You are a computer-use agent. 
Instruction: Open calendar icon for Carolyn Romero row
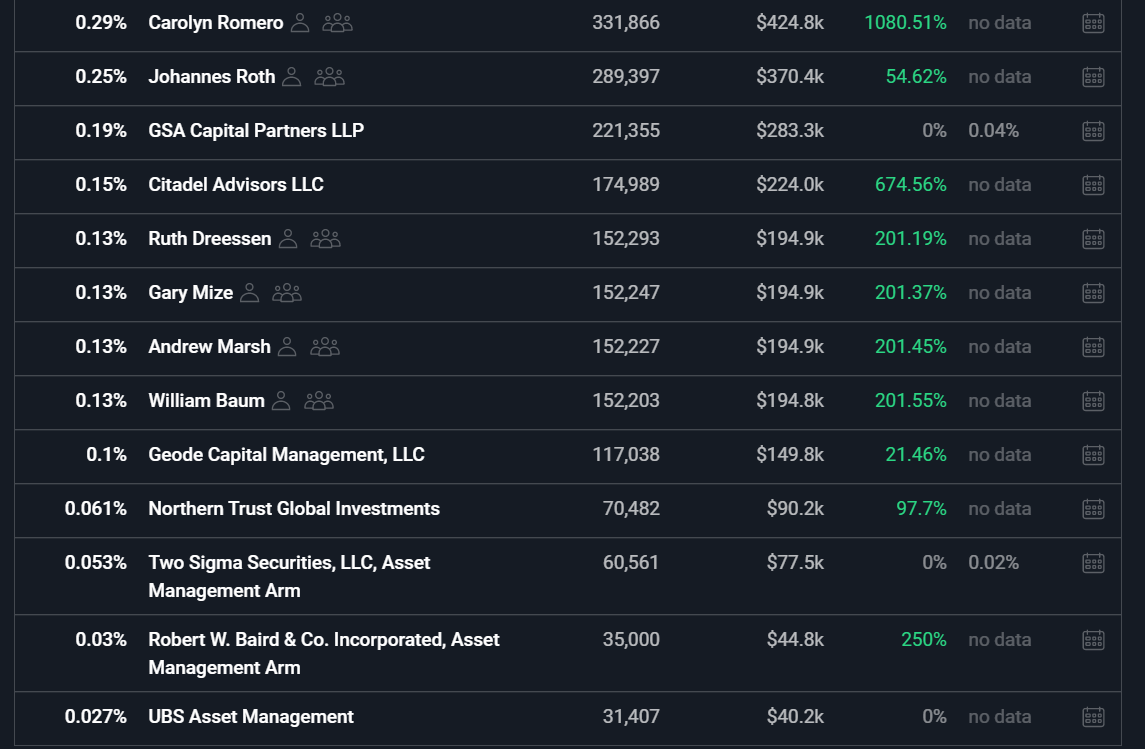(x=1093, y=23)
